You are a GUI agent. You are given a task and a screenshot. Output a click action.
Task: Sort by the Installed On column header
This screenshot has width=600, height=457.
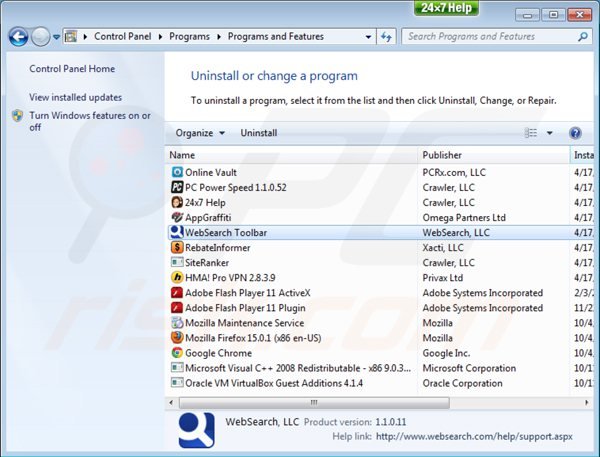583,155
